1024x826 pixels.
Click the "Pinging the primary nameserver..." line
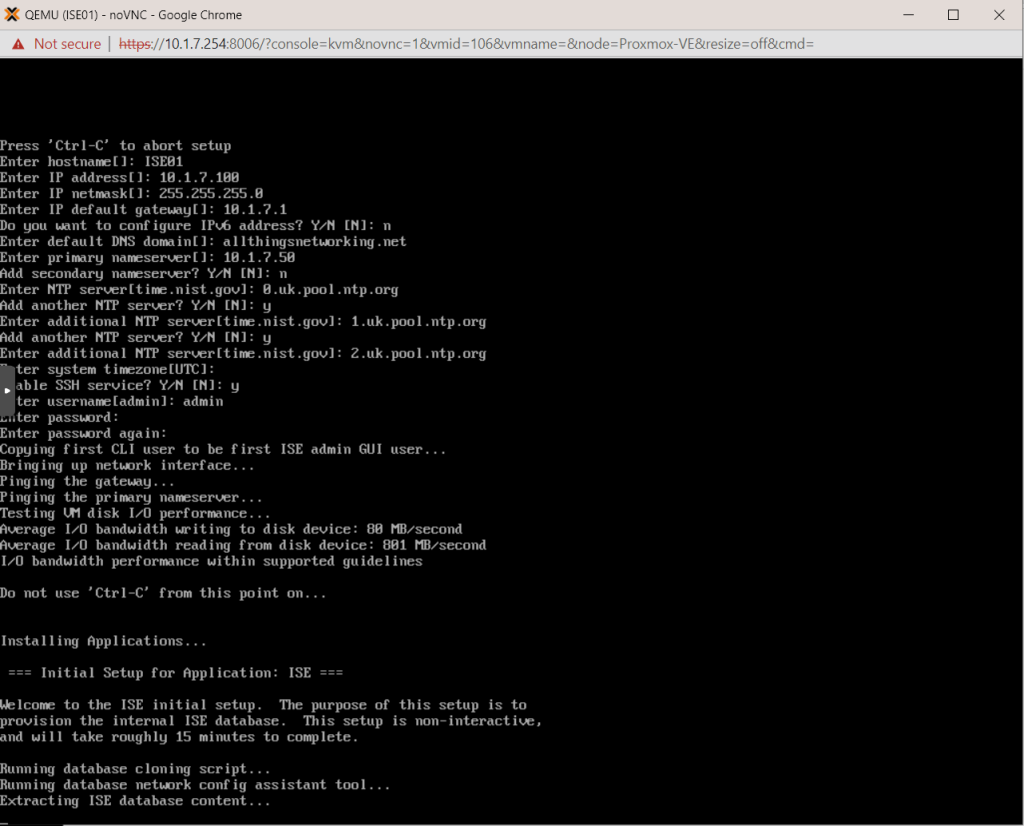131,497
